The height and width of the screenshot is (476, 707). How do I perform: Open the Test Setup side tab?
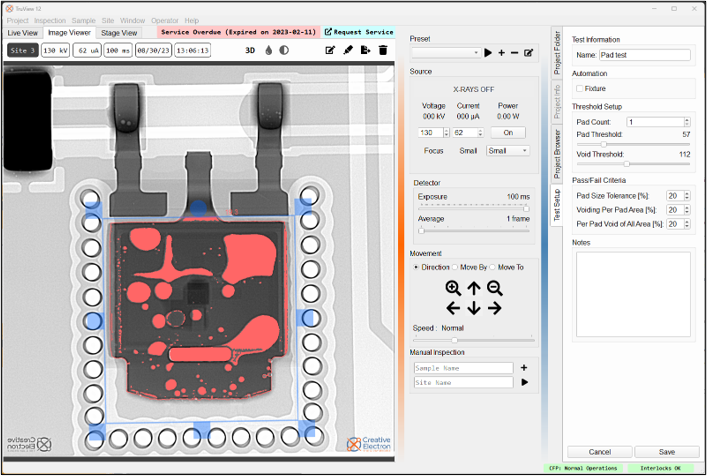557,205
